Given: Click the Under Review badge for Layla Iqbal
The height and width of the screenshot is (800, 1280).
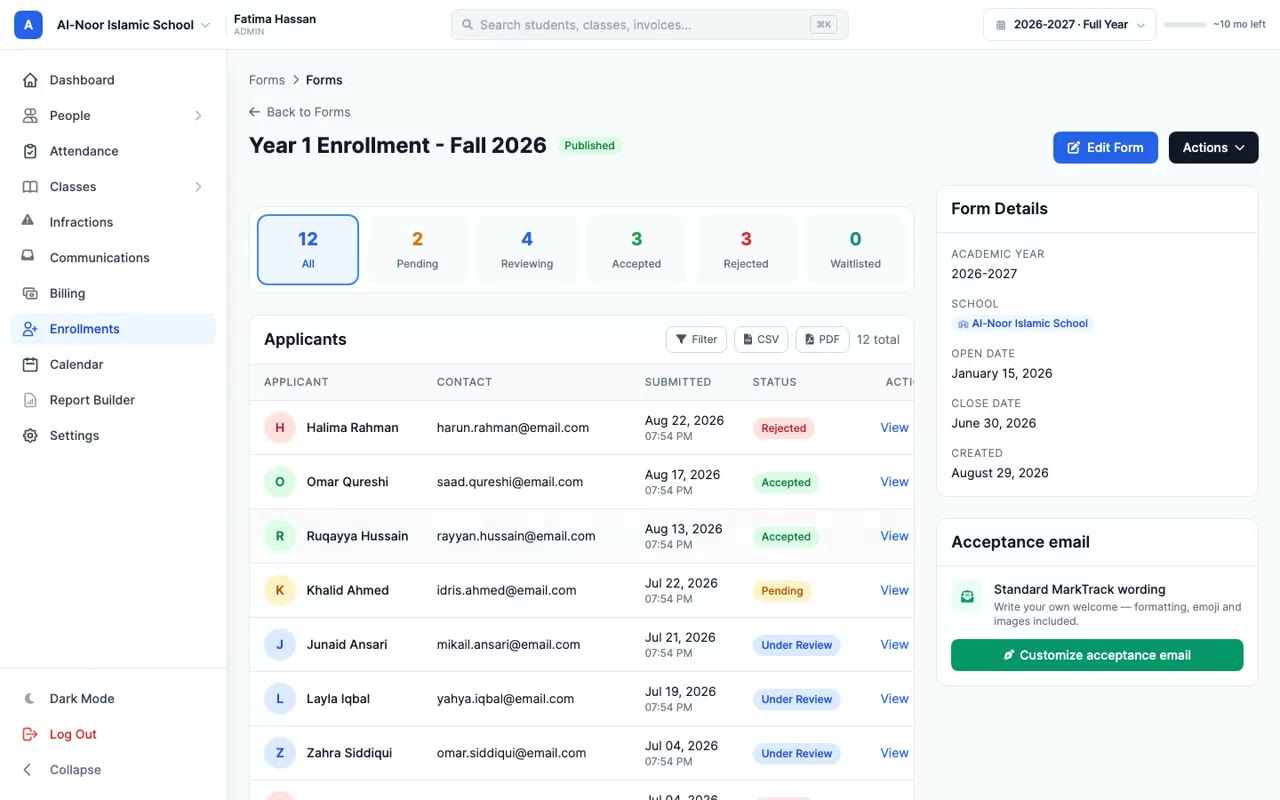Looking at the screenshot, I should click(x=797, y=699).
